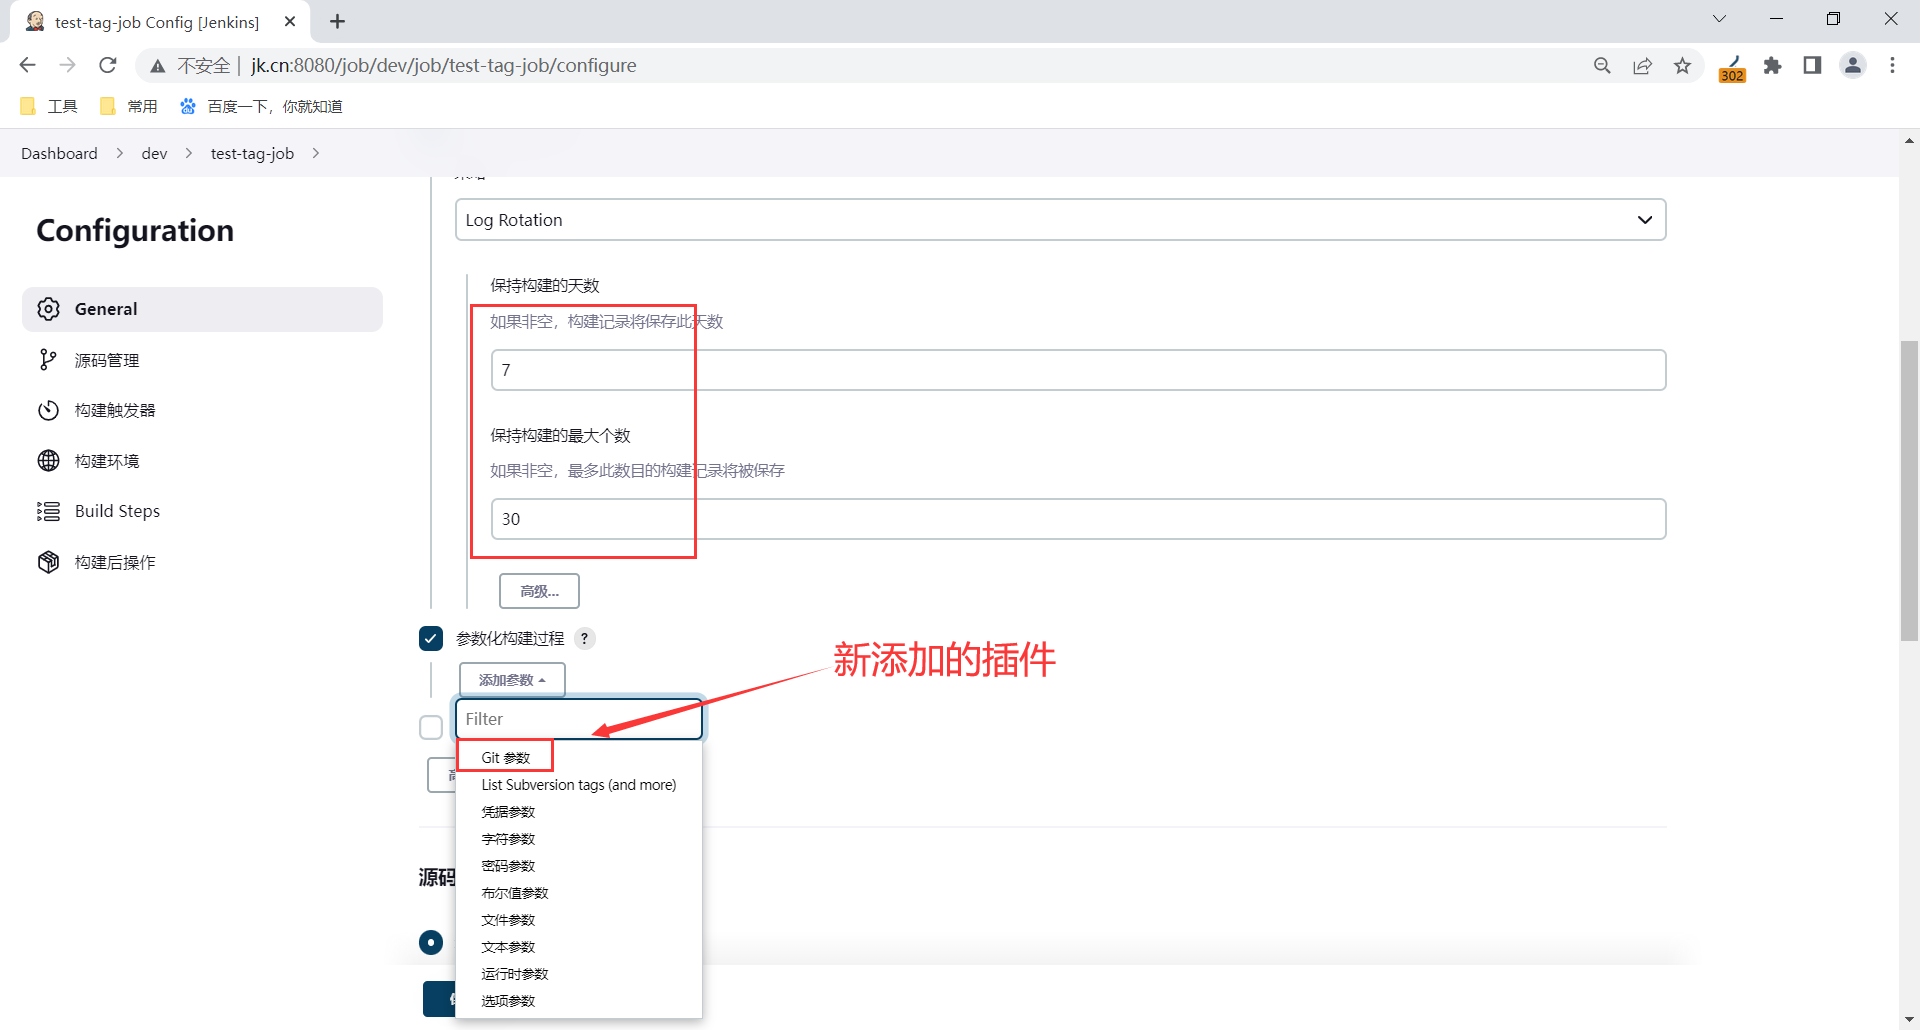Click the days to keep builds field
Viewport: 1920px width, 1030px height.
pos(1078,370)
